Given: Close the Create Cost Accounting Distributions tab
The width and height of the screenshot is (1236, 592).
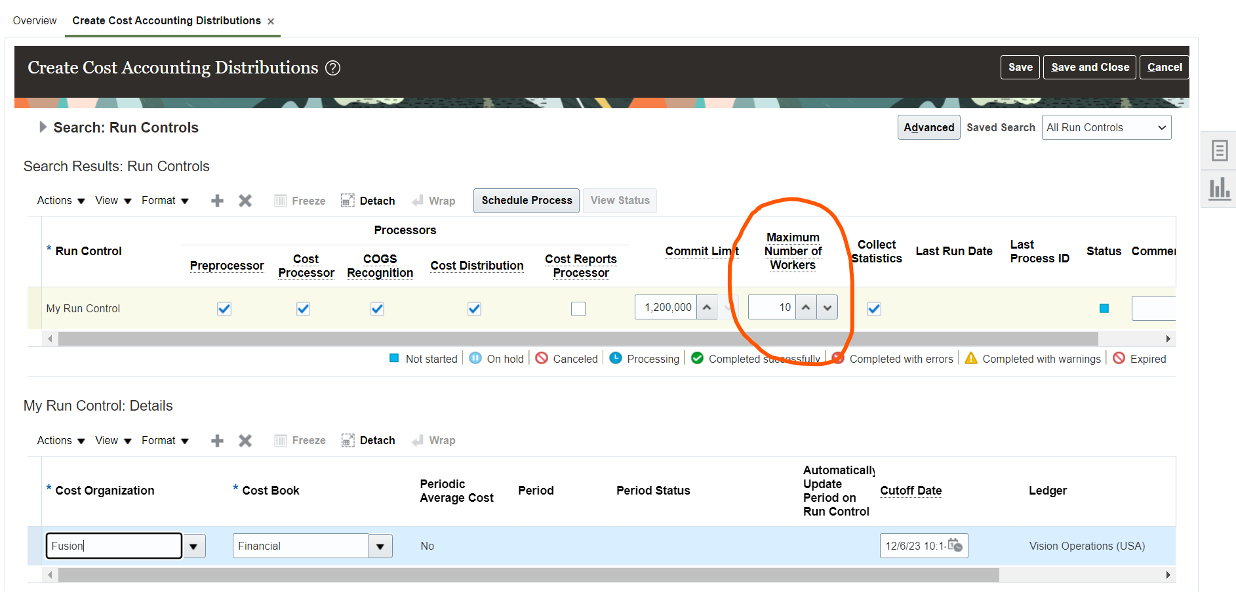Looking at the screenshot, I should (x=271, y=21).
